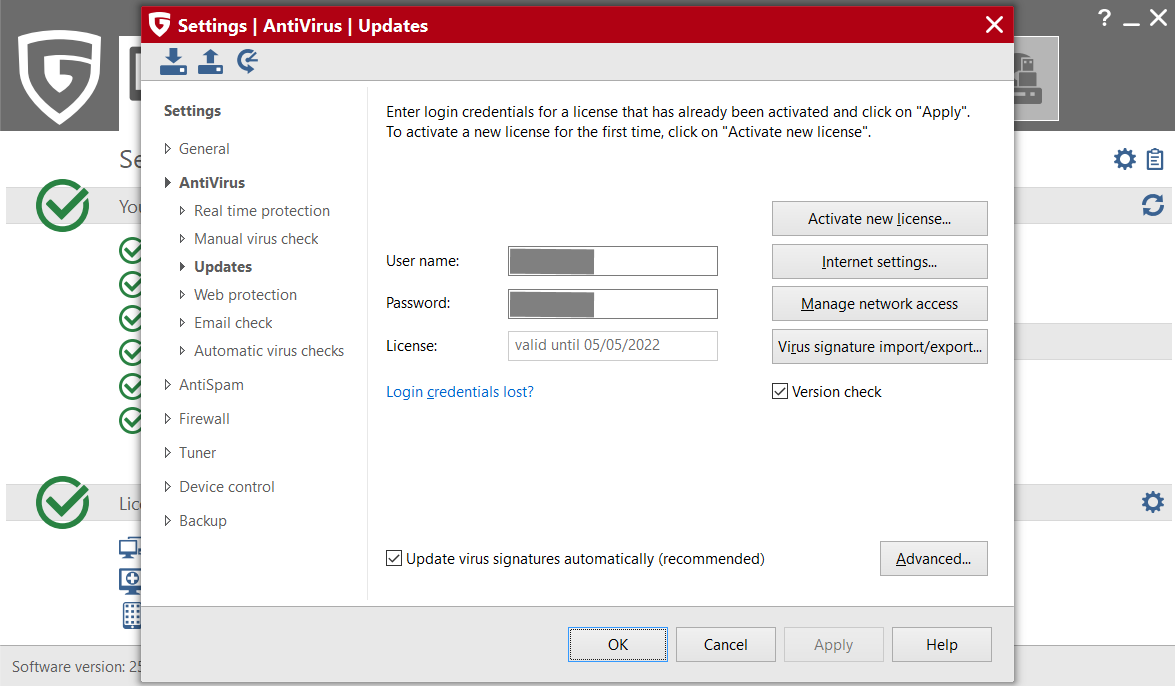This screenshot has width=1175, height=686.
Task: Close the Settings dialog
Action: pyautogui.click(x=994, y=25)
